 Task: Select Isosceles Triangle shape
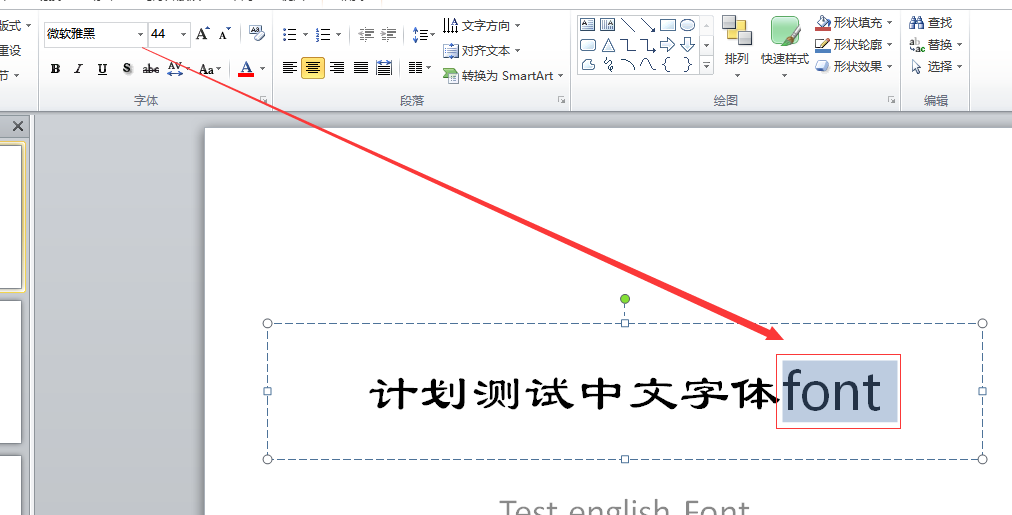608,45
